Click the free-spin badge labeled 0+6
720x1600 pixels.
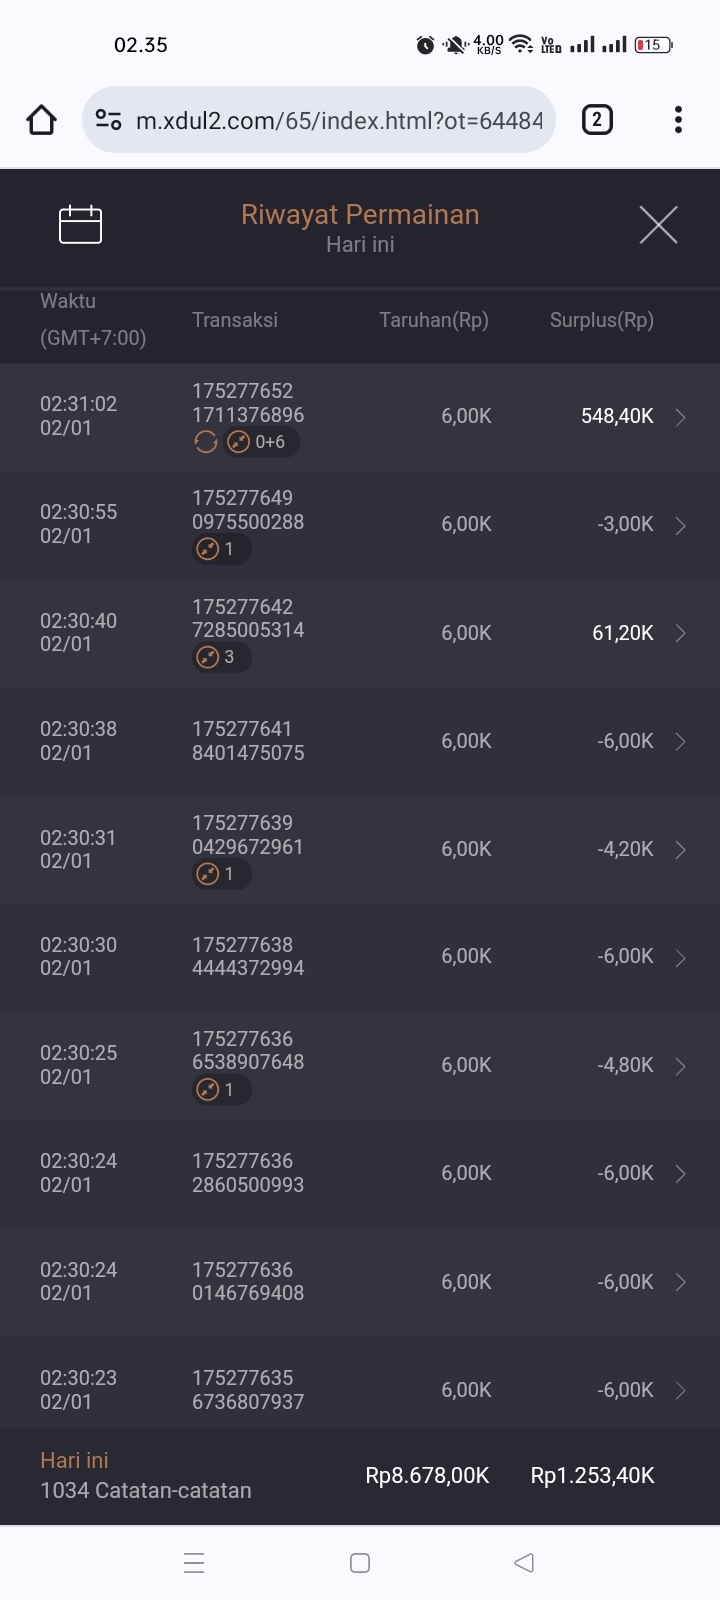[259, 442]
